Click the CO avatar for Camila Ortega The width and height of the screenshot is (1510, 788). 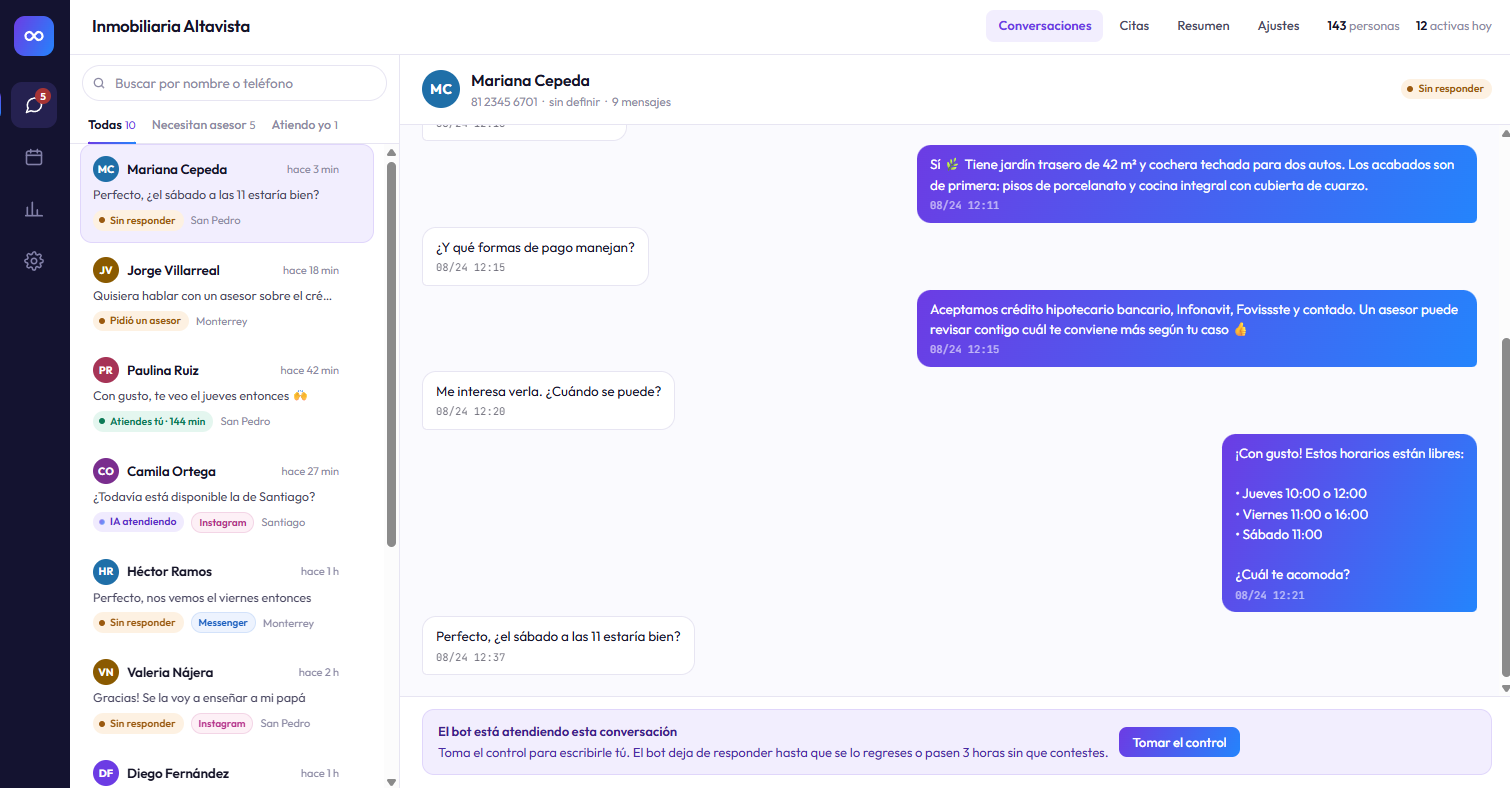[x=106, y=471]
